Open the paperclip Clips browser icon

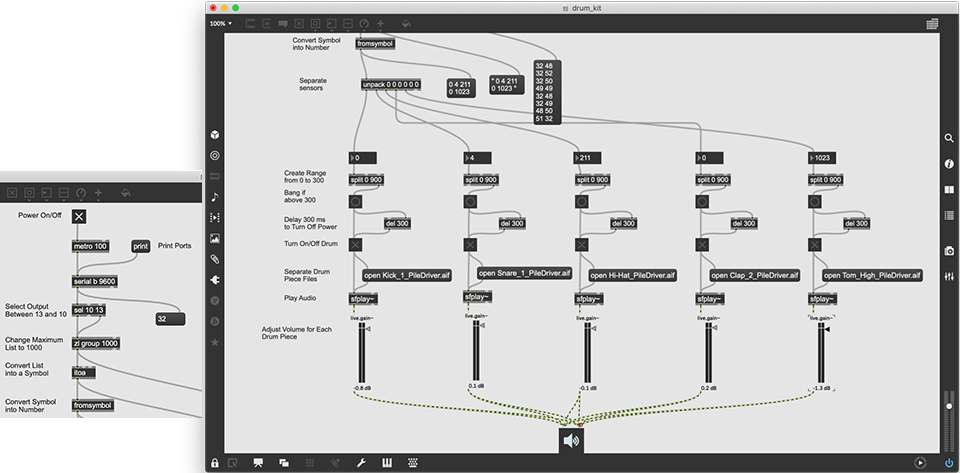click(214, 259)
